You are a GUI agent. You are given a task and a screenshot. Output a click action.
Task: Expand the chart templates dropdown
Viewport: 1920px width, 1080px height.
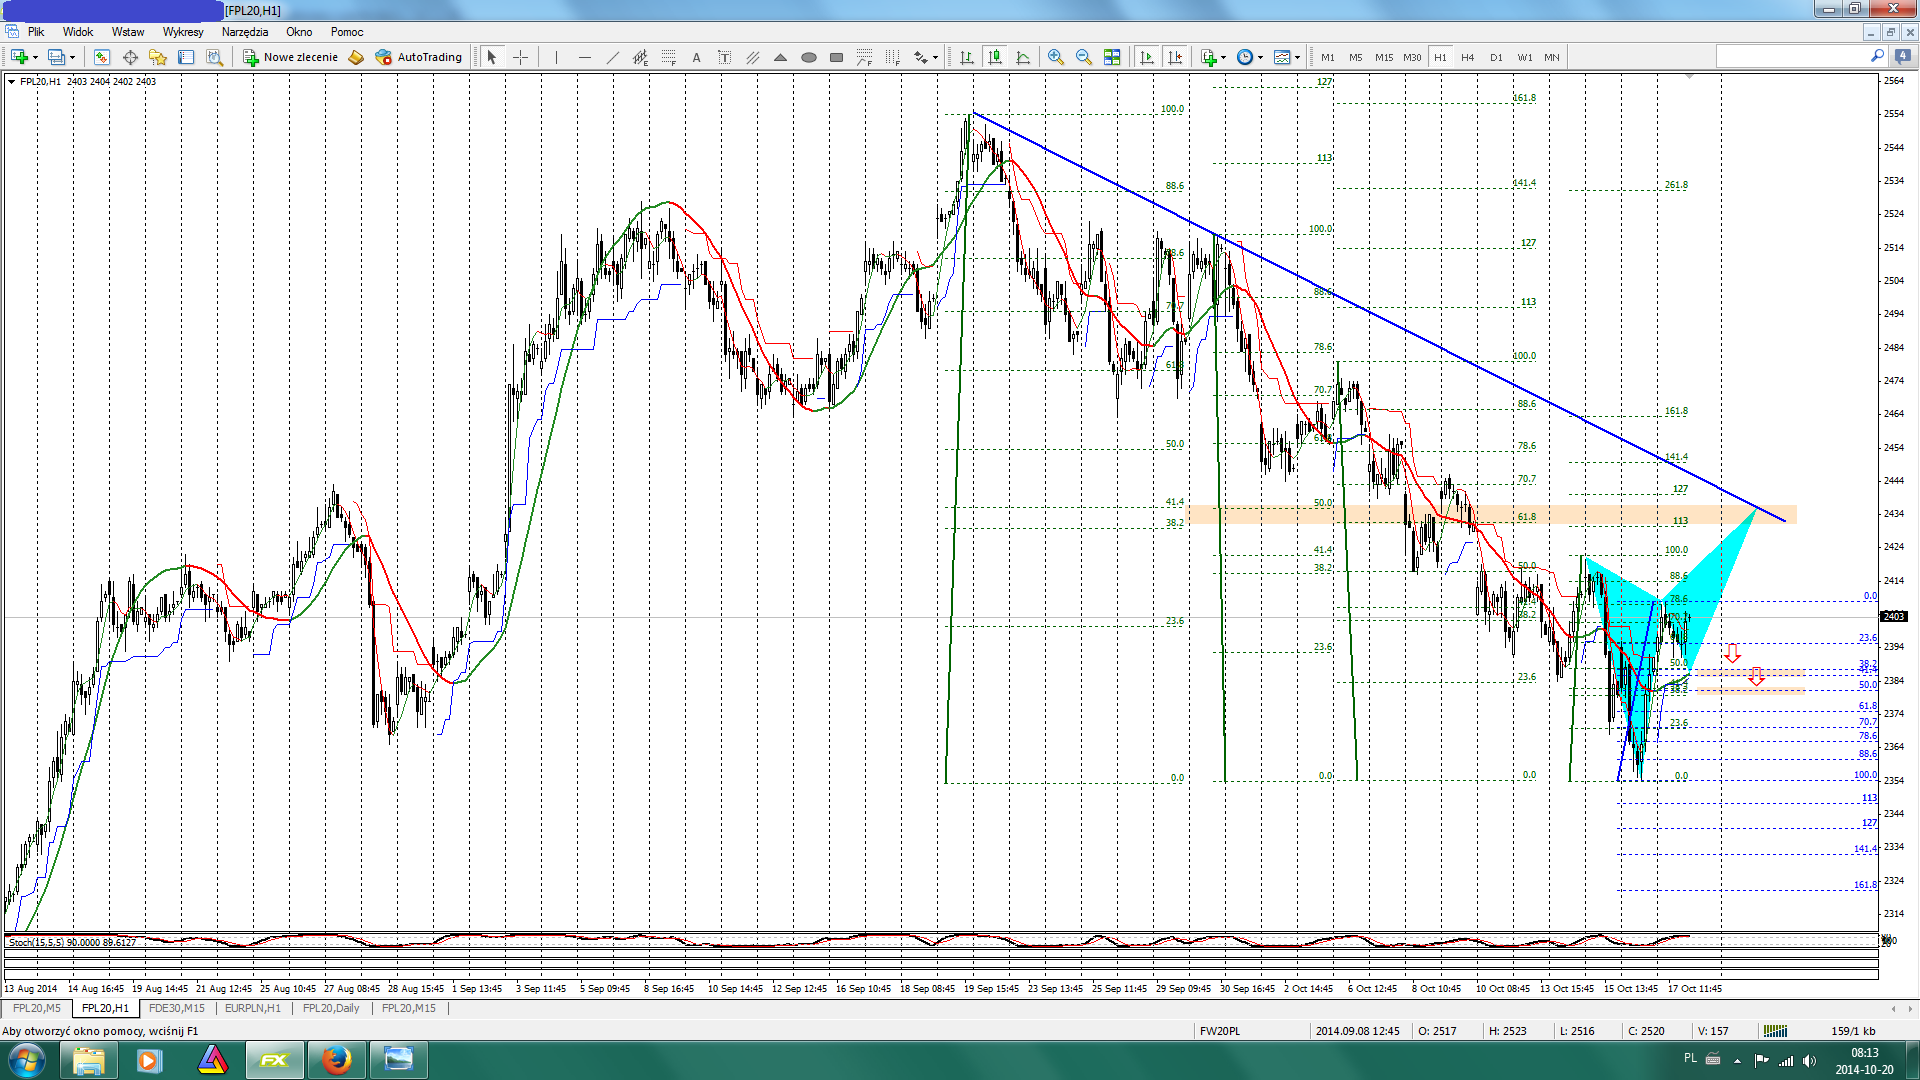(1297, 57)
